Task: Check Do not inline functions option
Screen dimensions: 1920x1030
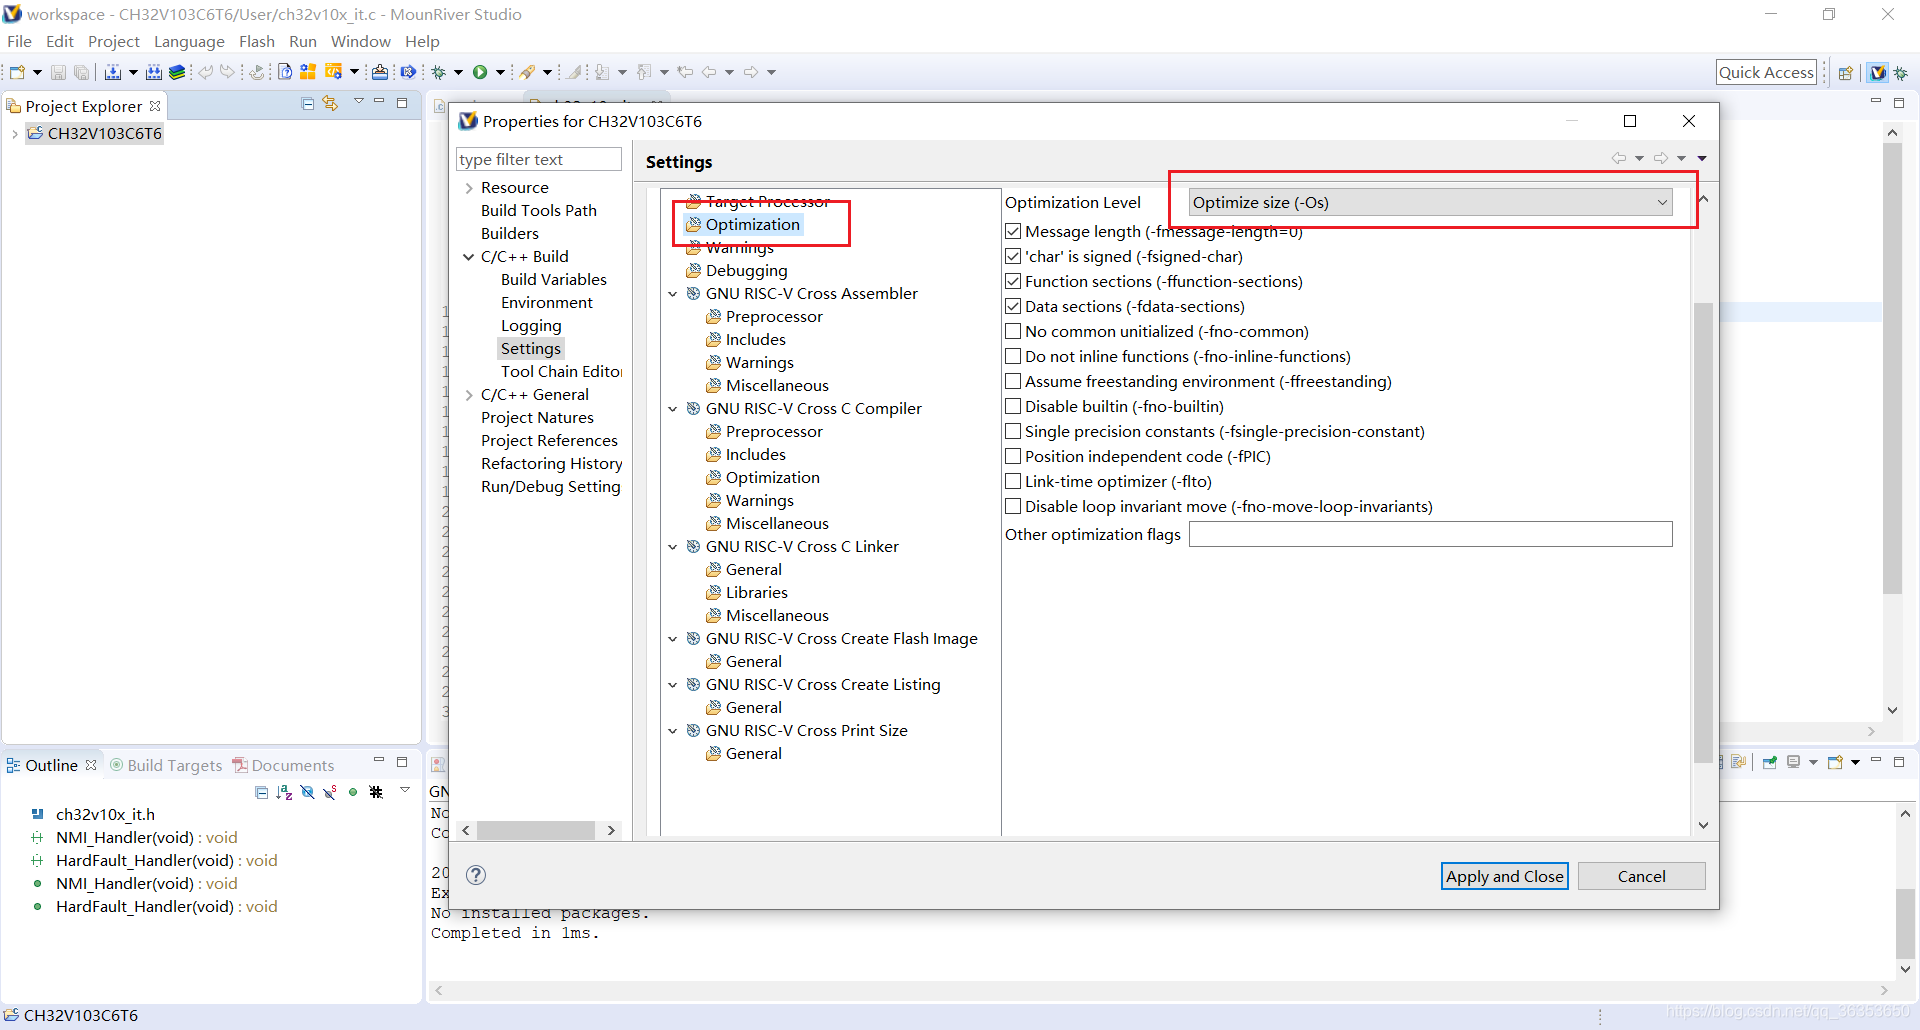Action: [x=1013, y=356]
